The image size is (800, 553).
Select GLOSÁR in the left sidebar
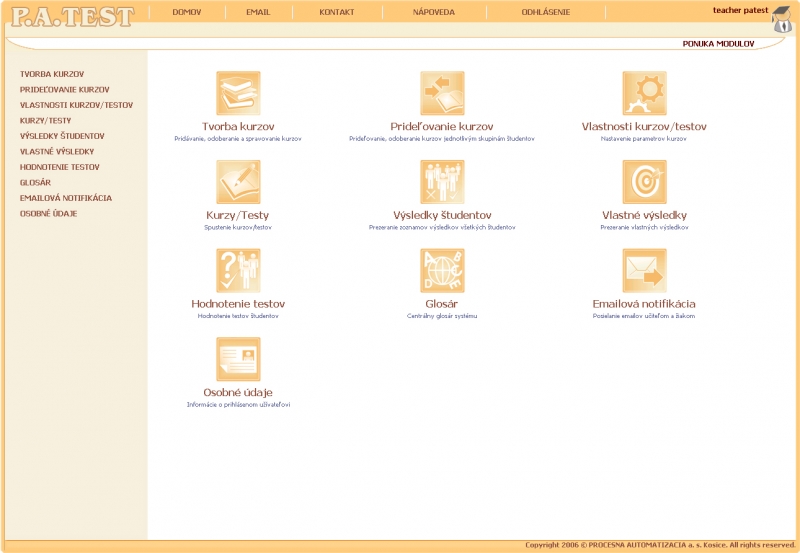click(35, 183)
